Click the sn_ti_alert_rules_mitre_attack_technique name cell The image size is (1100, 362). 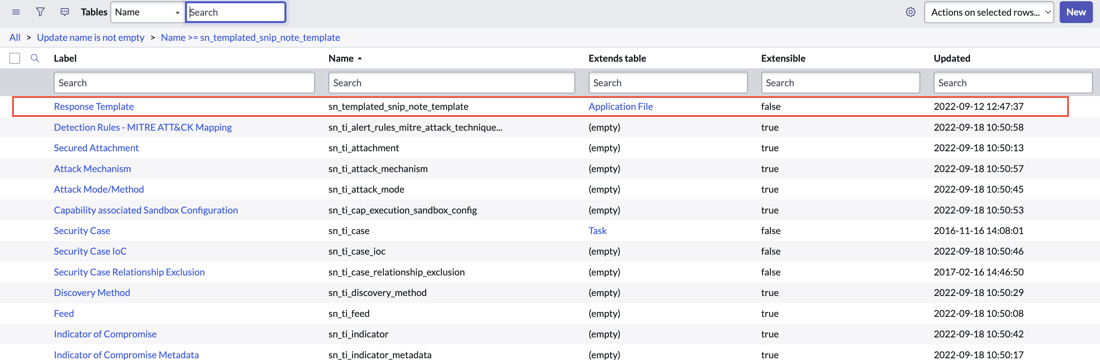415,128
